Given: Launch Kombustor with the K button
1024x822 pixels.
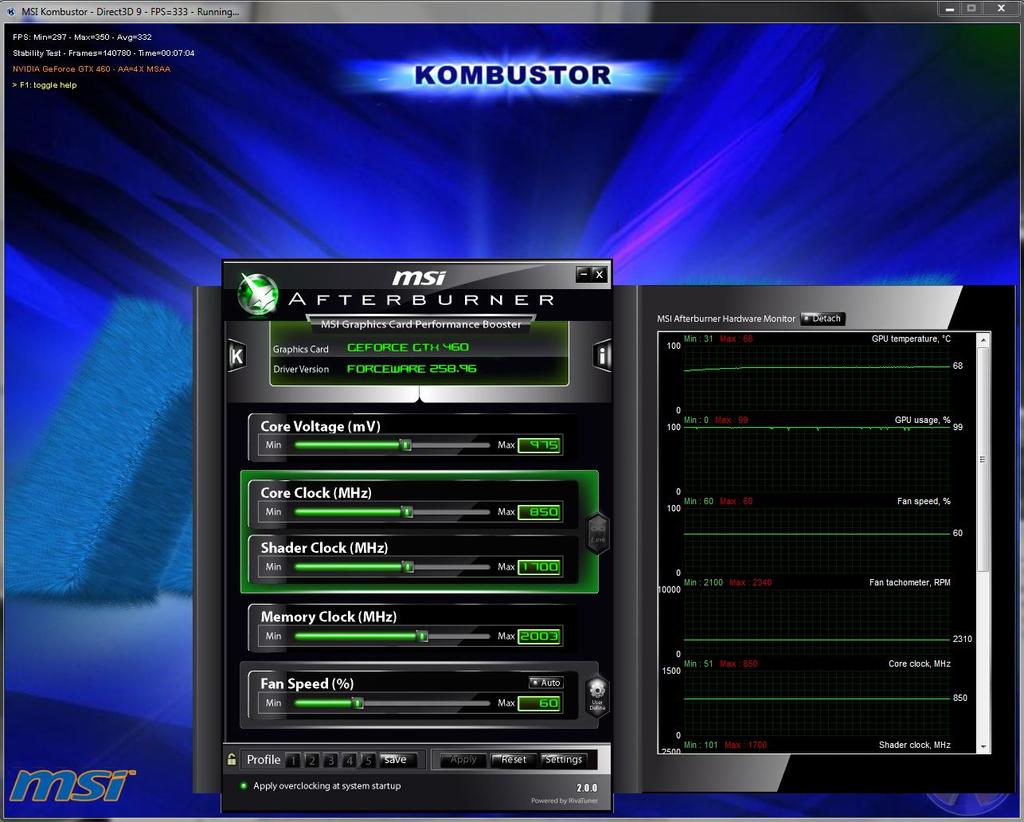Looking at the screenshot, I should coord(236,356).
